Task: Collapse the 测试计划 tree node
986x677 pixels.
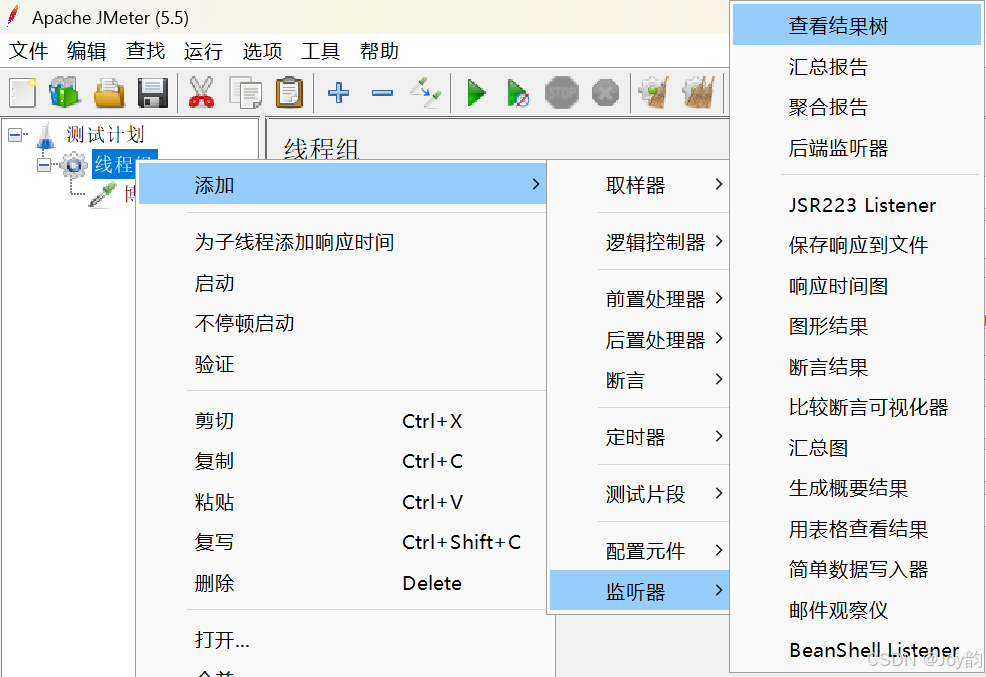Action: [x=15, y=135]
